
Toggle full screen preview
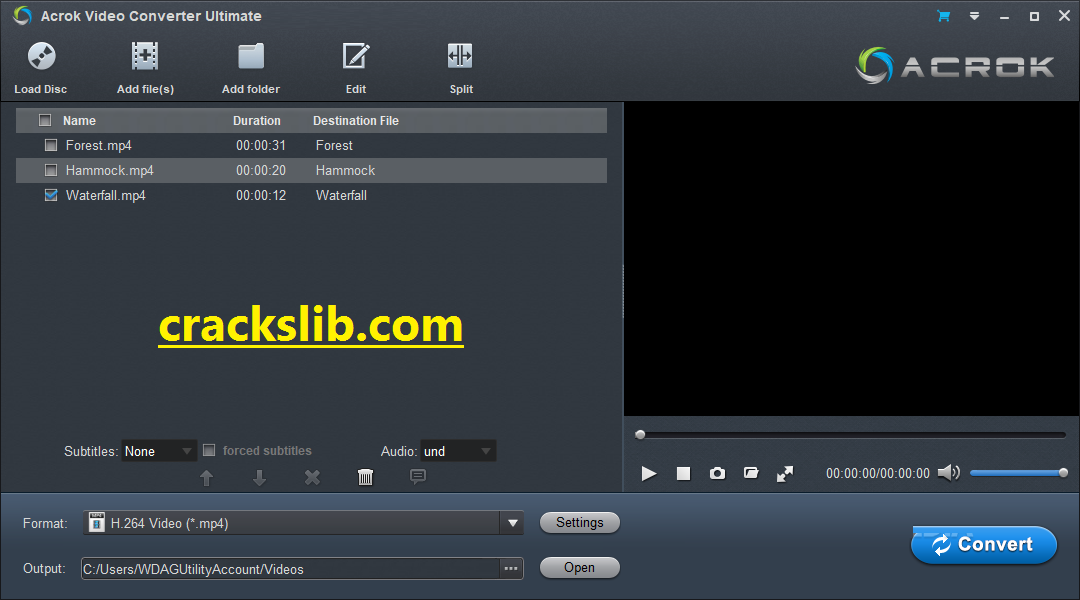pos(785,474)
